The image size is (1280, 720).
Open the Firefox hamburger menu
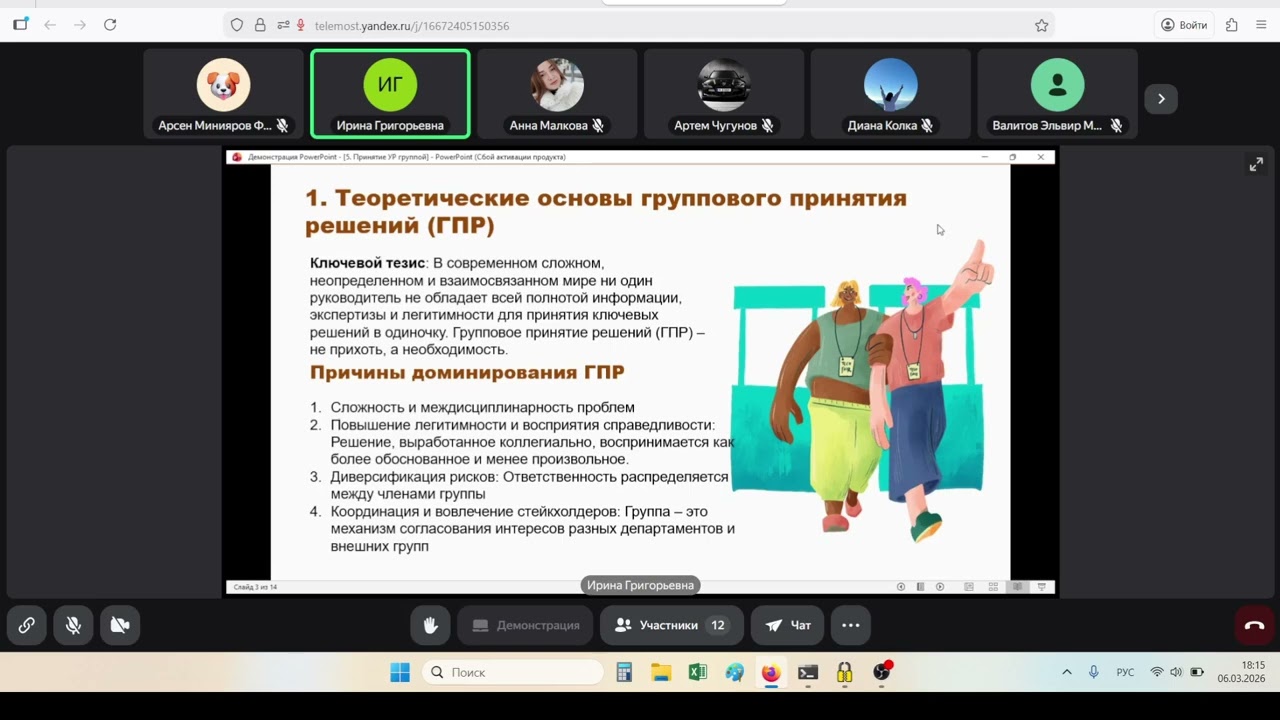pyautogui.click(x=1261, y=25)
